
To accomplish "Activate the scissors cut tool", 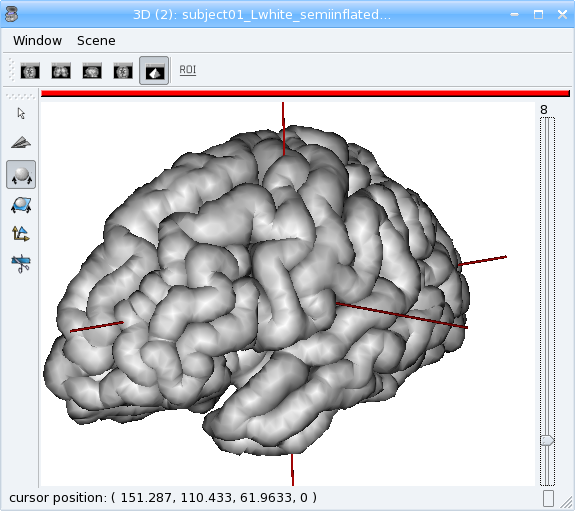I will 21,263.
